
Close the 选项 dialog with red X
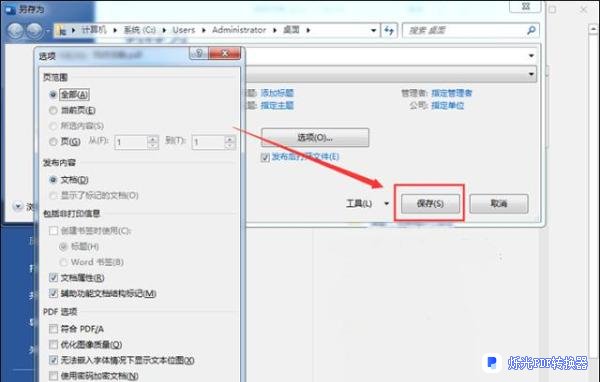pyautogui.click(x=225, y=53)
